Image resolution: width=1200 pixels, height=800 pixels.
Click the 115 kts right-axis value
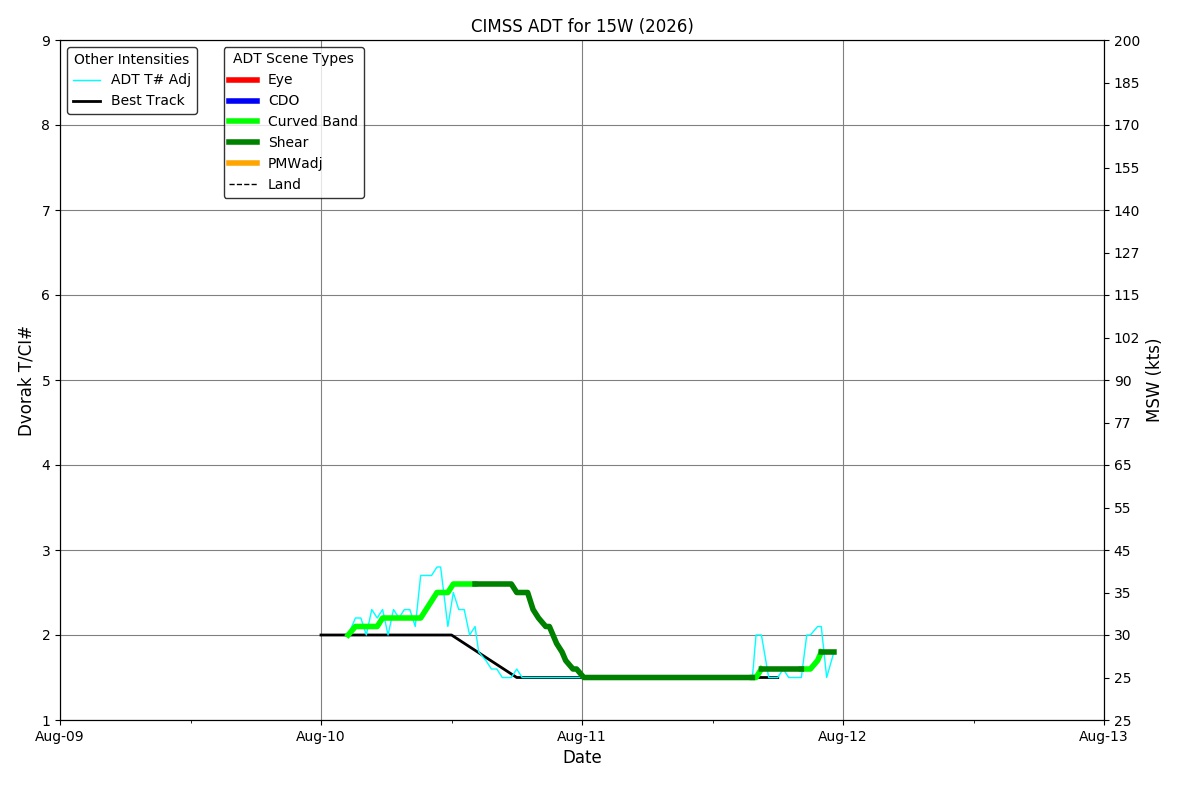pos(1126,296)
